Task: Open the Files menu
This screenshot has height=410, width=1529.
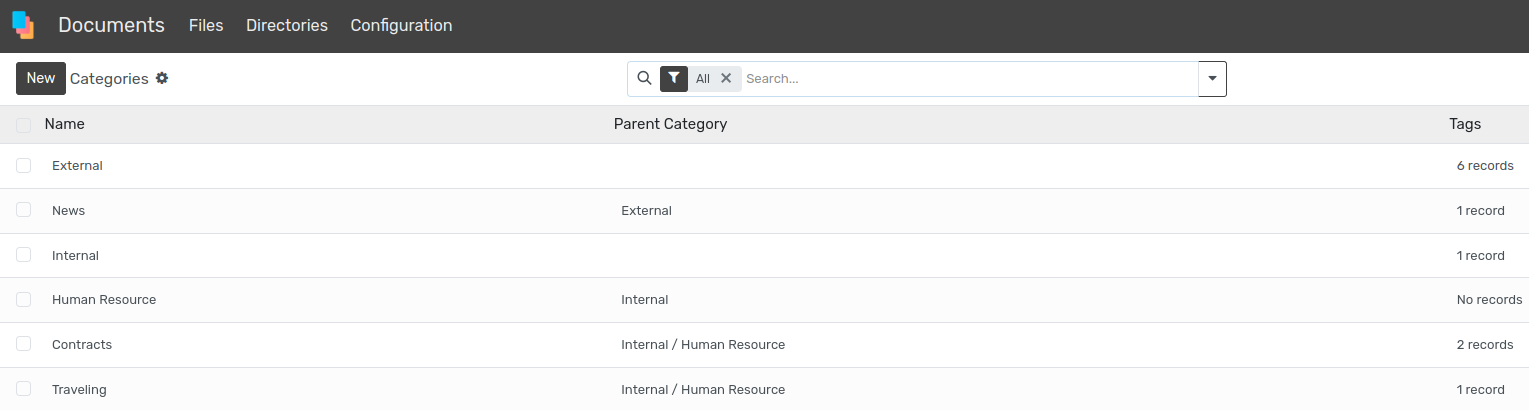Action: tap(206, 26)
